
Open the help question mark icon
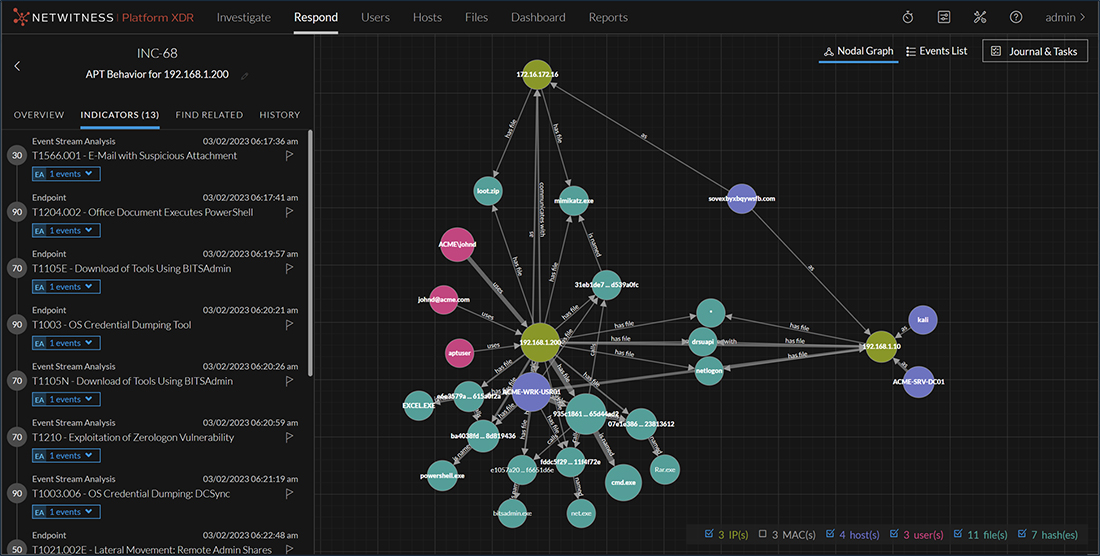1016,18
